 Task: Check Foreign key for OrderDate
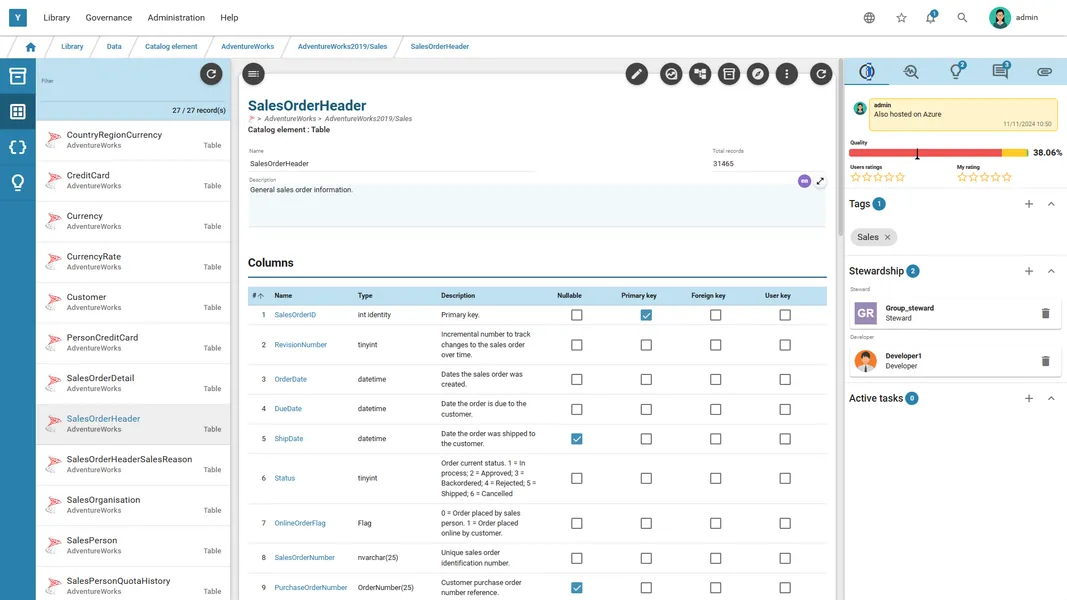click(x=715, y=380)
